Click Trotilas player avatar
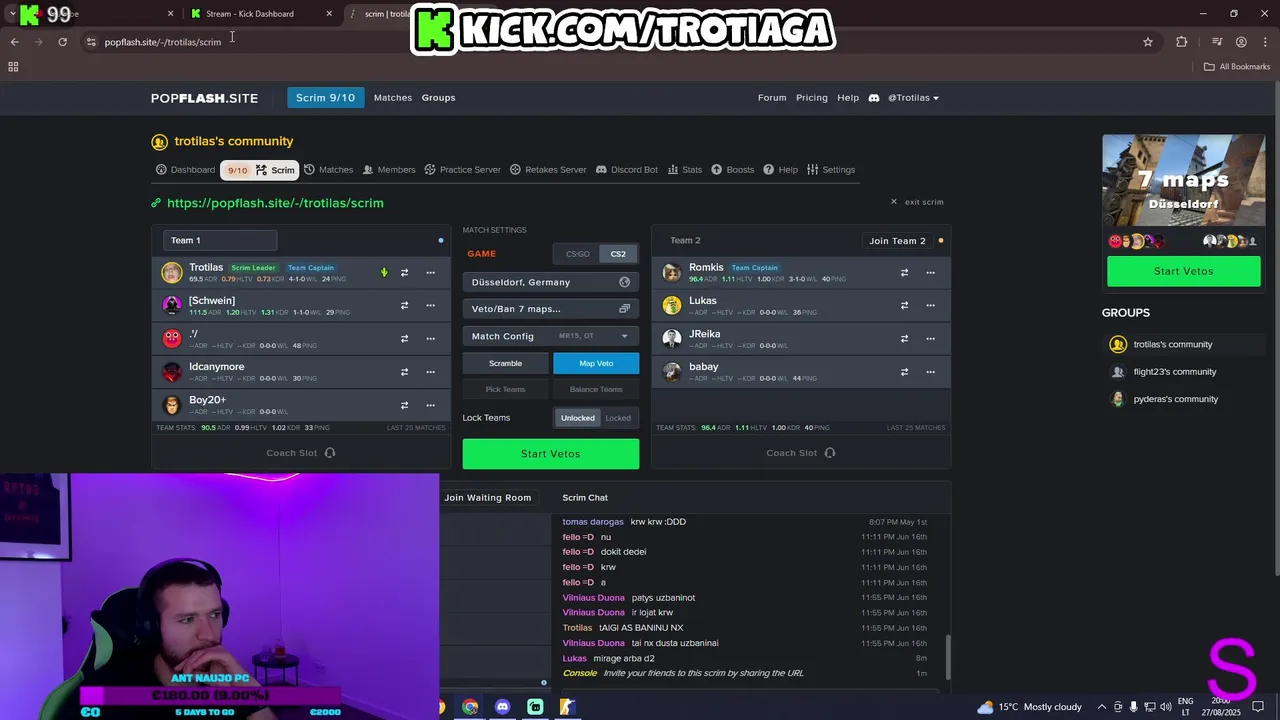Image resolution: width=1280 pixels, height=720 pixels. [x=172, y=272]
